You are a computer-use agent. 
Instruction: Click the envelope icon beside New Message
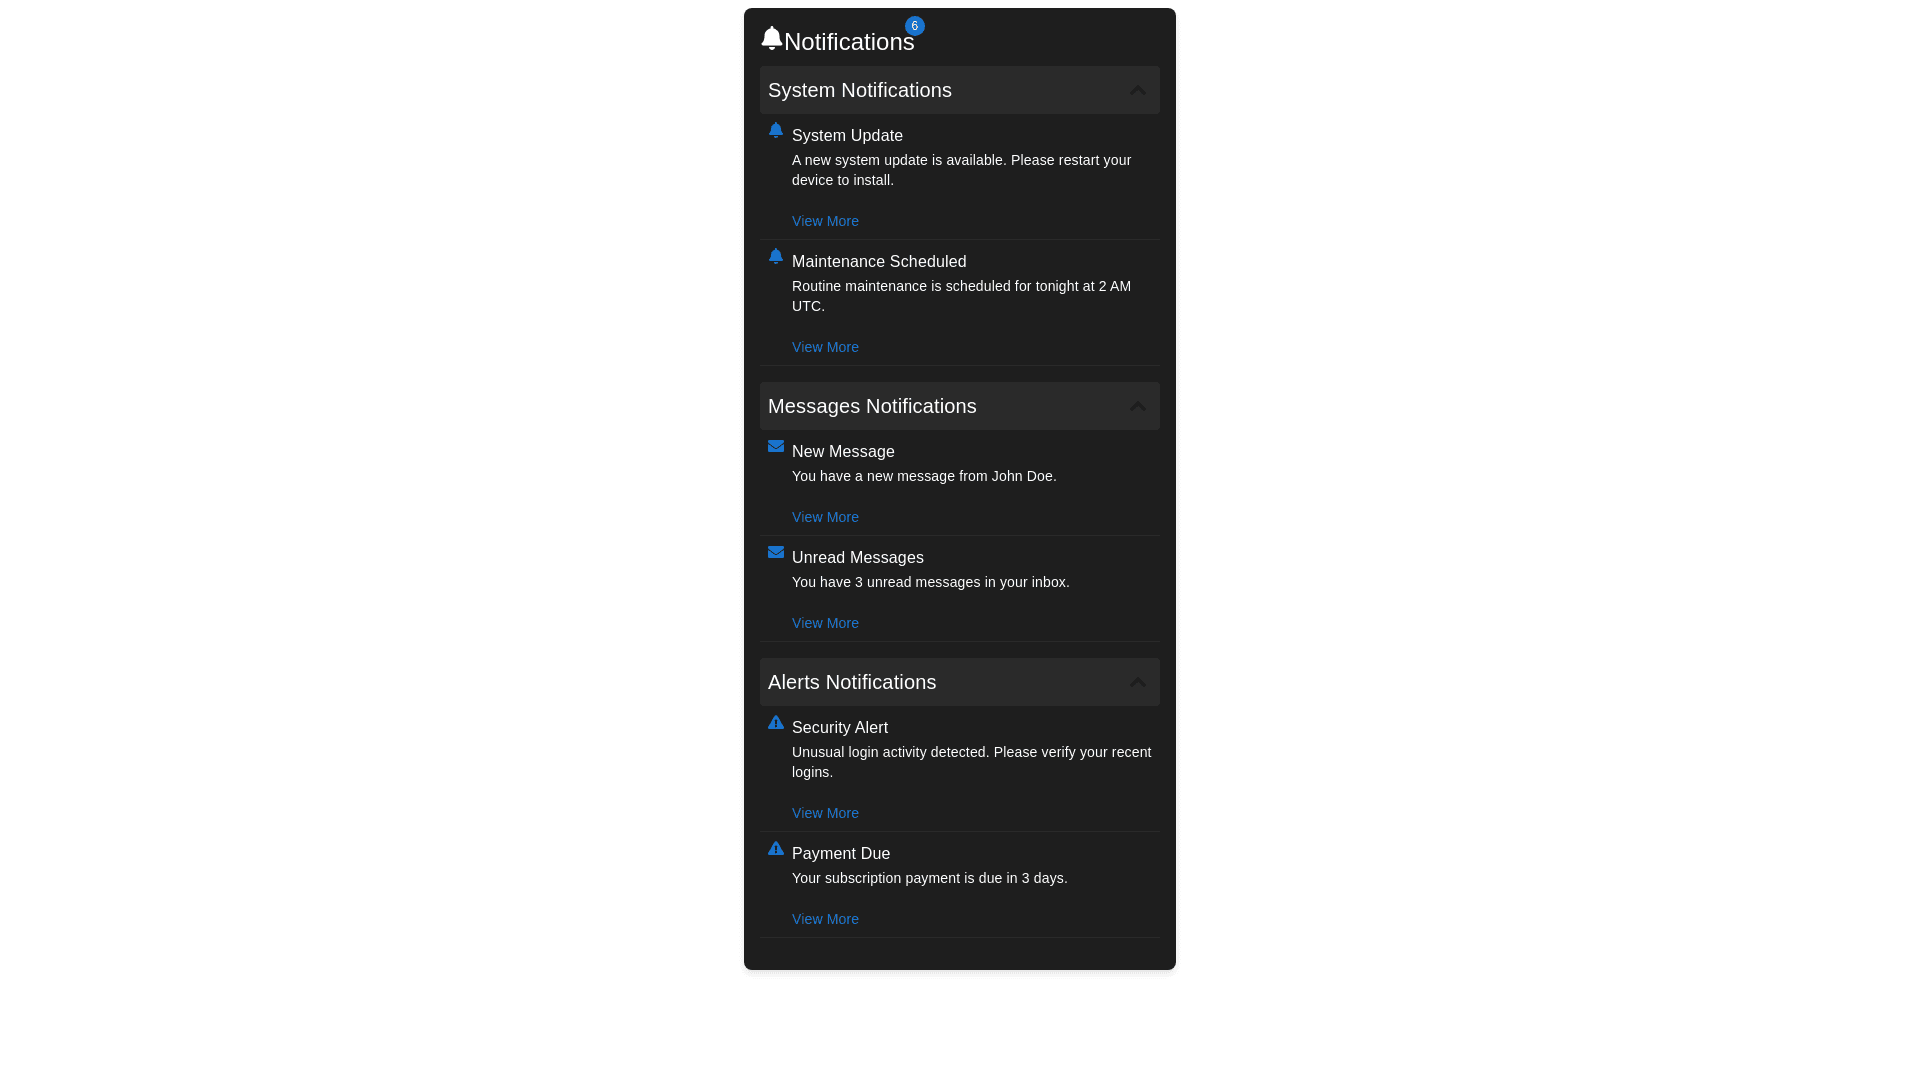coord(775,446)
